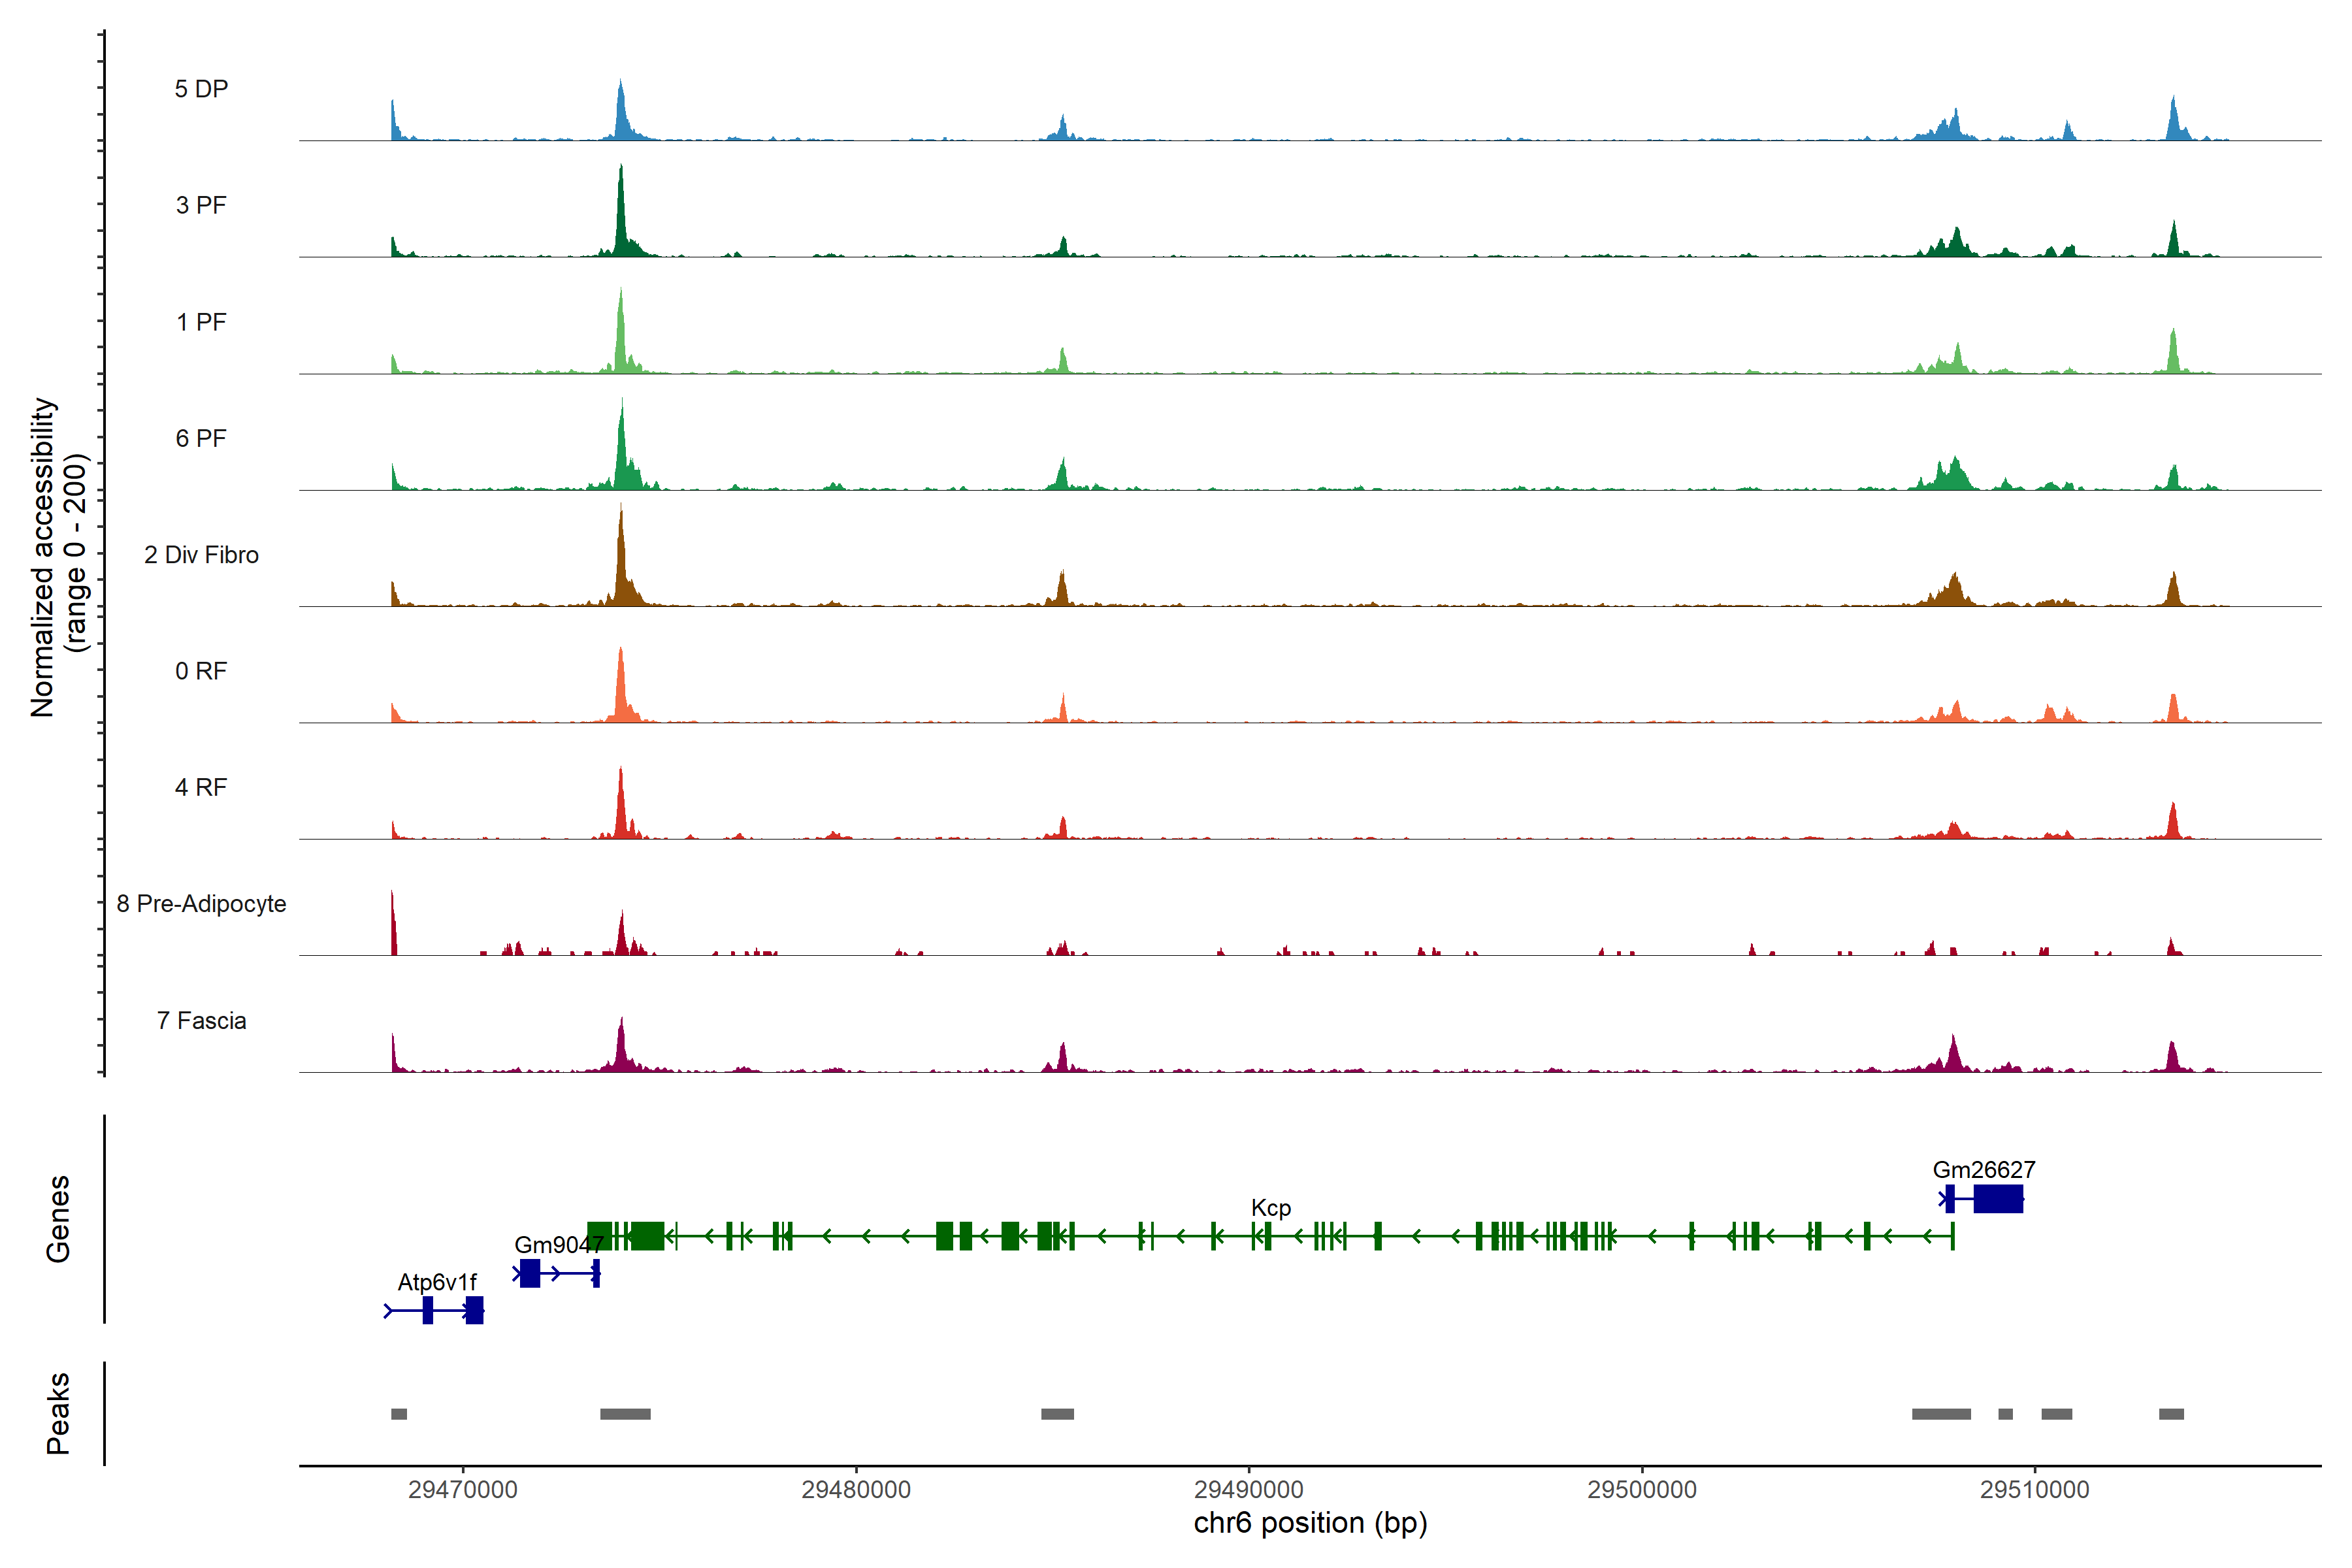Click the widest gray peak bar near Gm26627
Image resolution: width=2352 pixels, height=1568 pixels.
tap(1941, 1414)
